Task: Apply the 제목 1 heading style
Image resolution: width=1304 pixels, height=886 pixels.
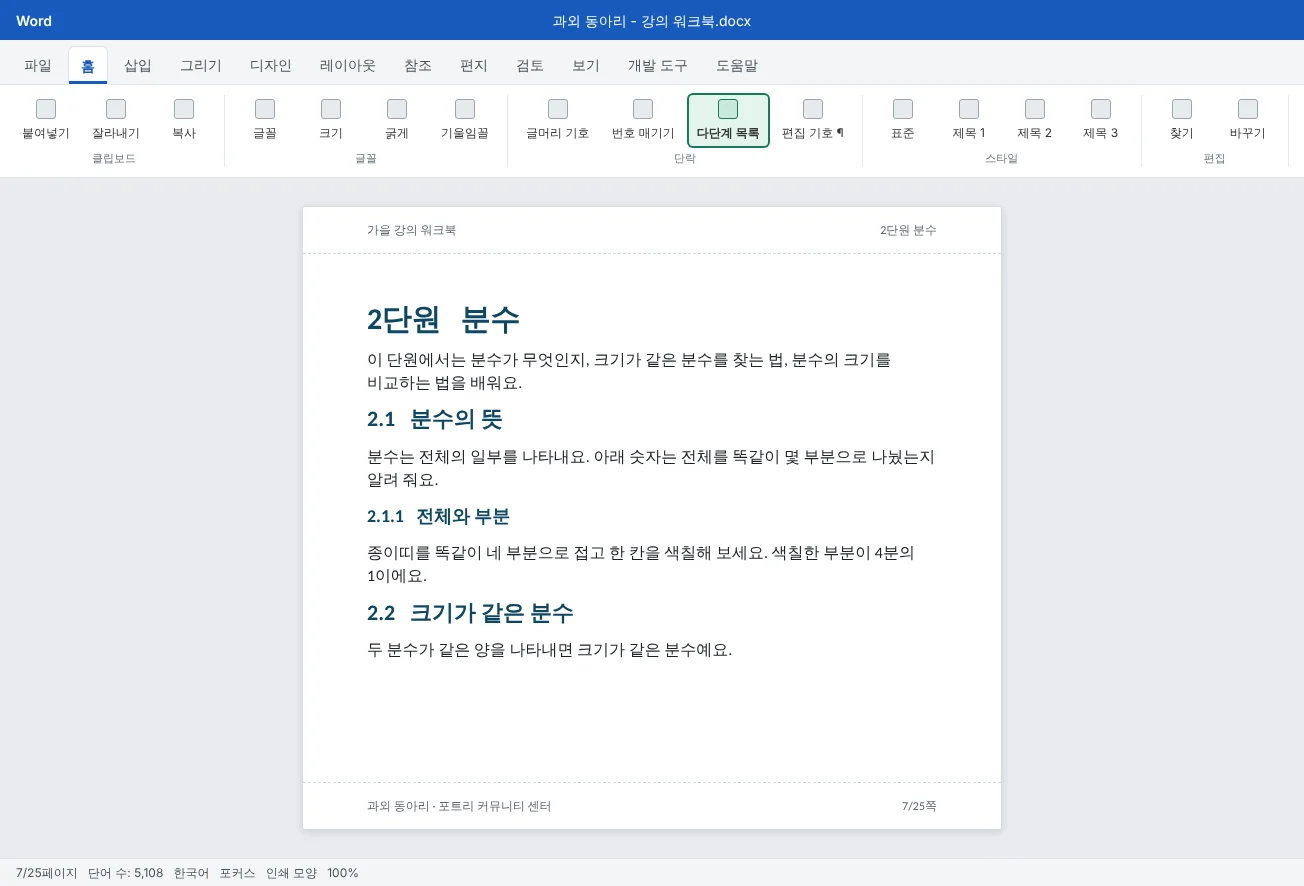Action: [x=969, y=120]
